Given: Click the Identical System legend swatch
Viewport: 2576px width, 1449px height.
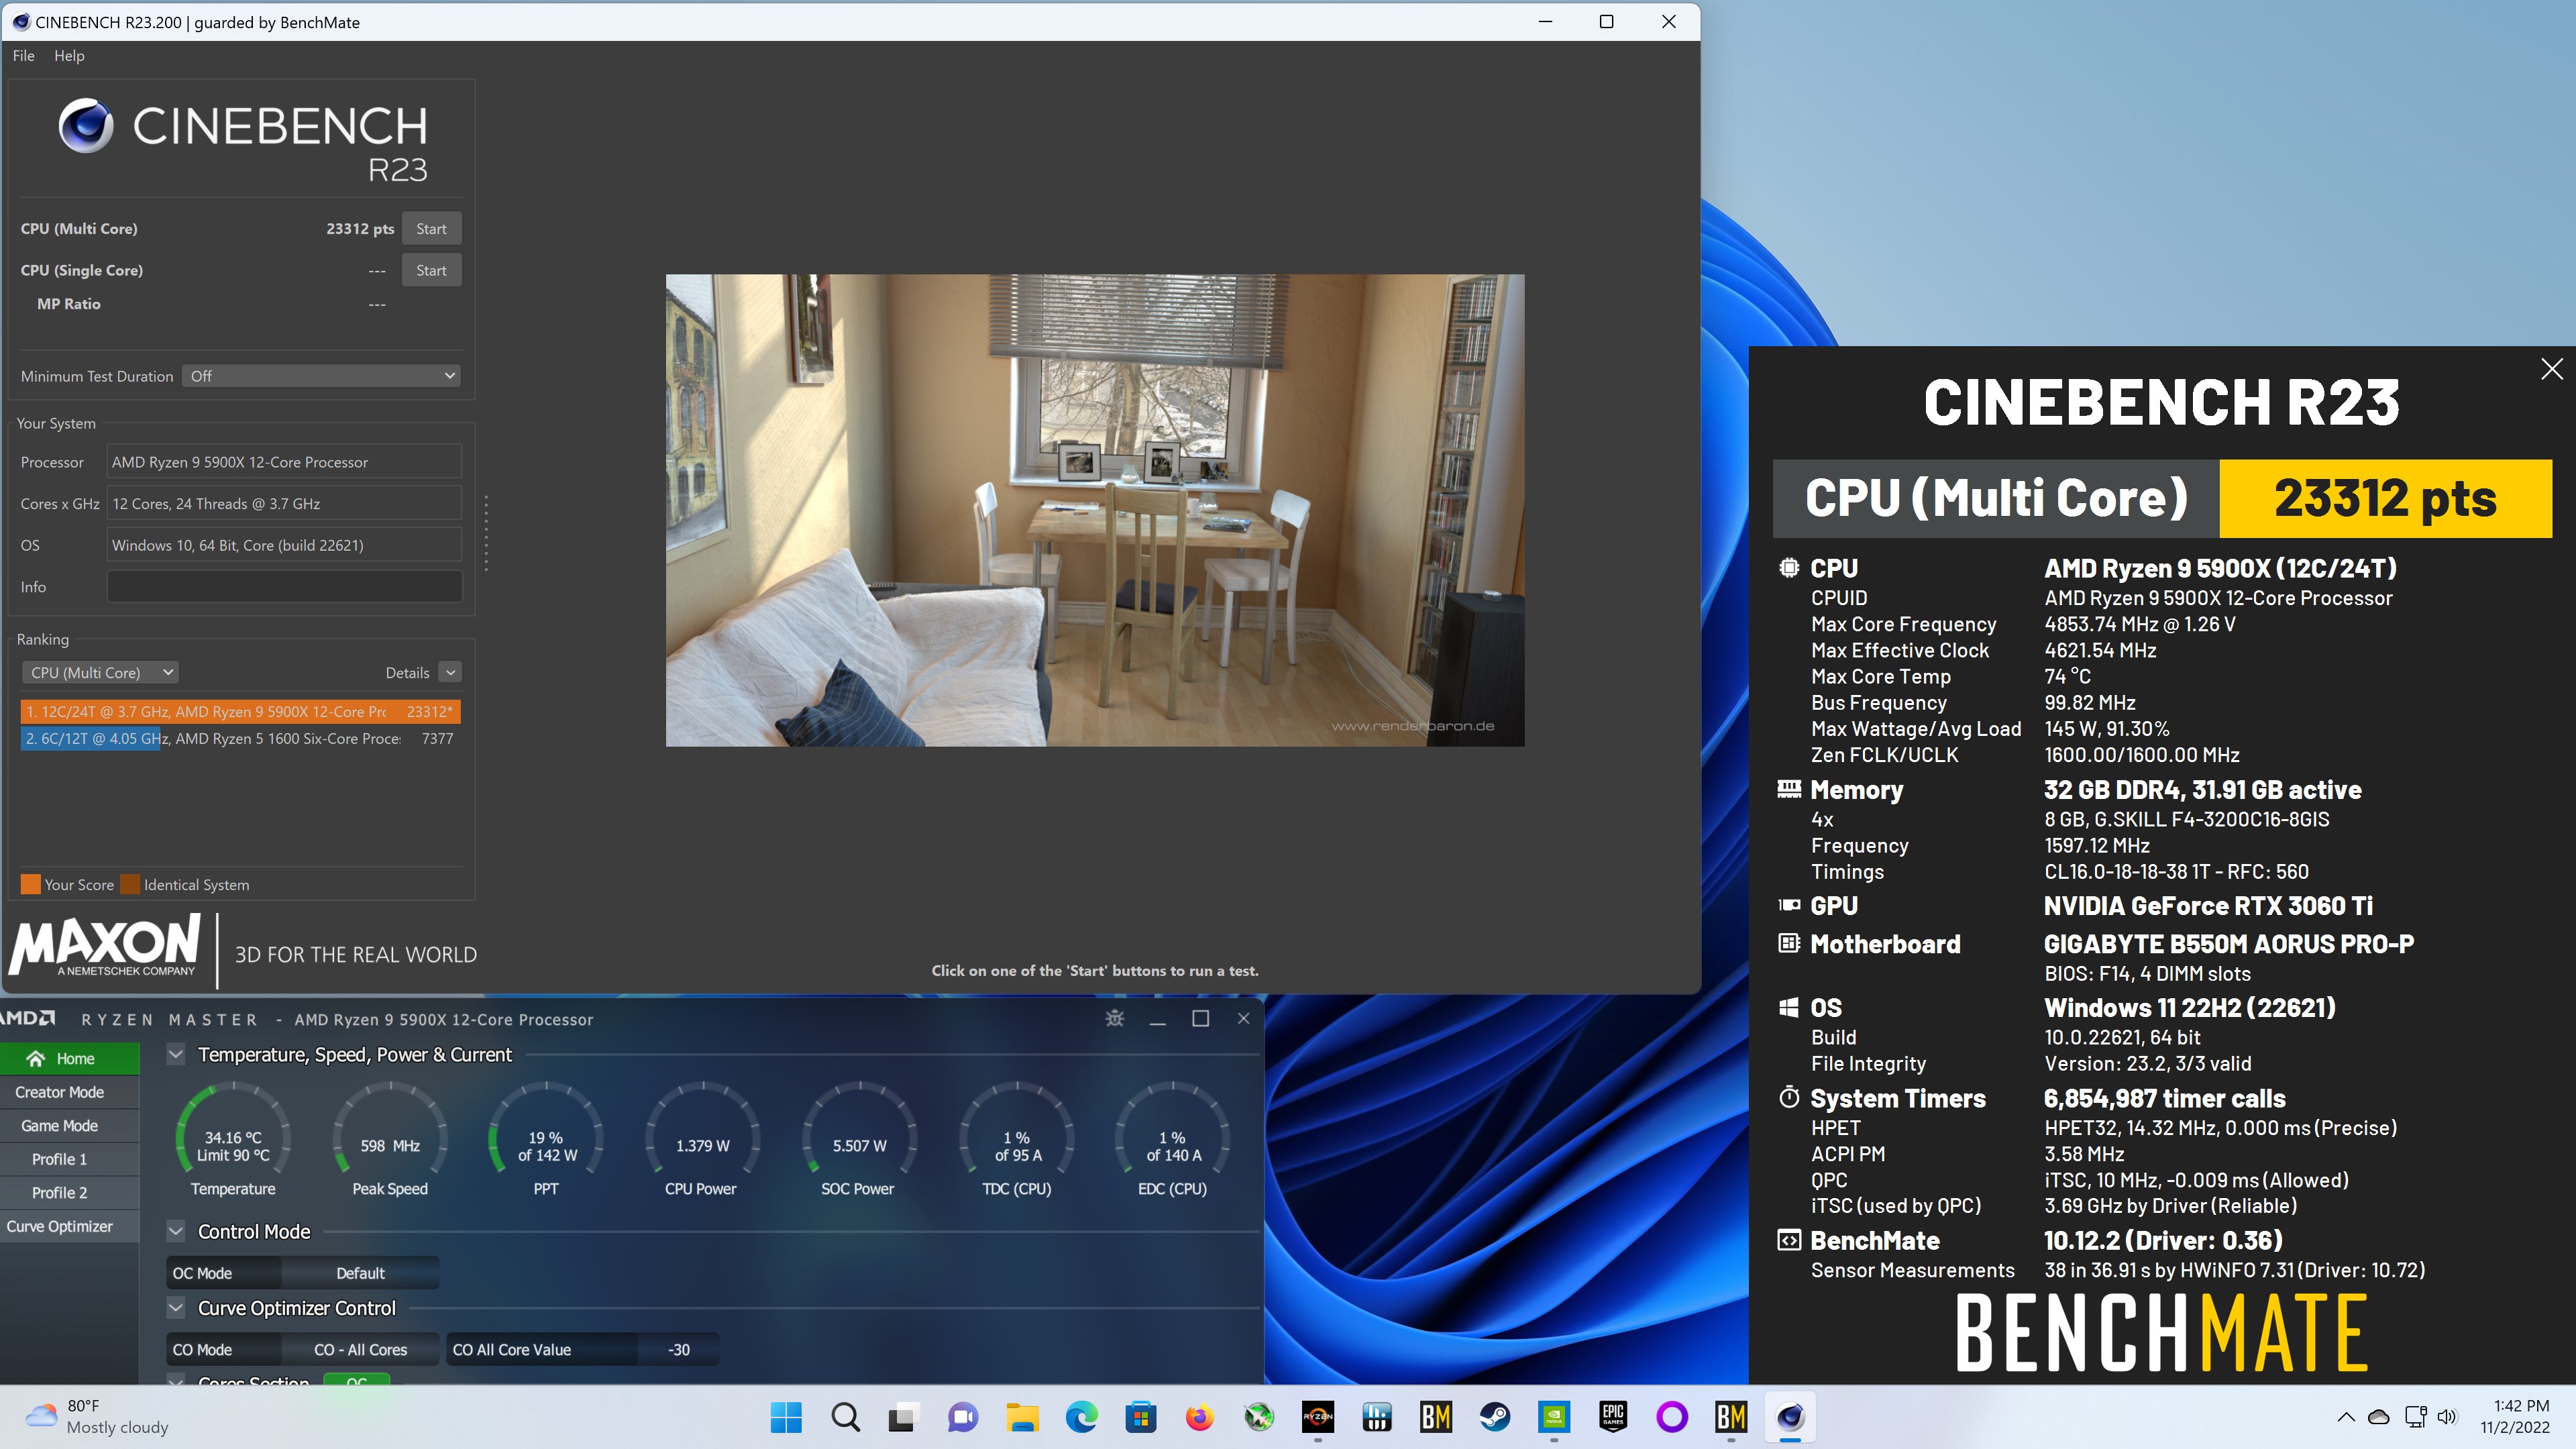Looking at the screenshot, I should [130, 885].
